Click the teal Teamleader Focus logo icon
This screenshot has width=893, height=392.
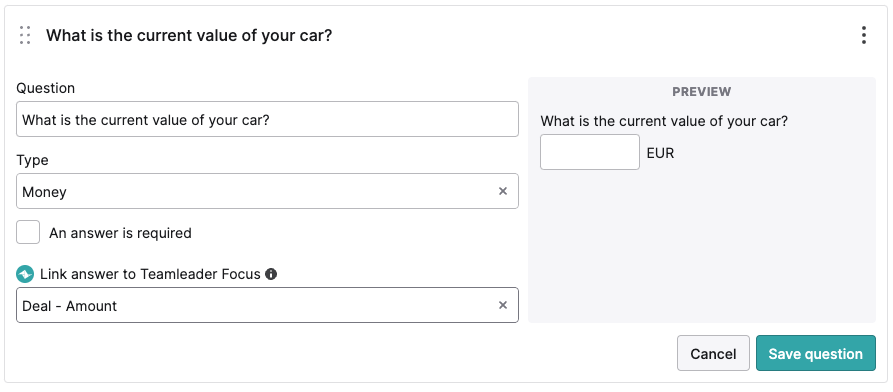25,274
